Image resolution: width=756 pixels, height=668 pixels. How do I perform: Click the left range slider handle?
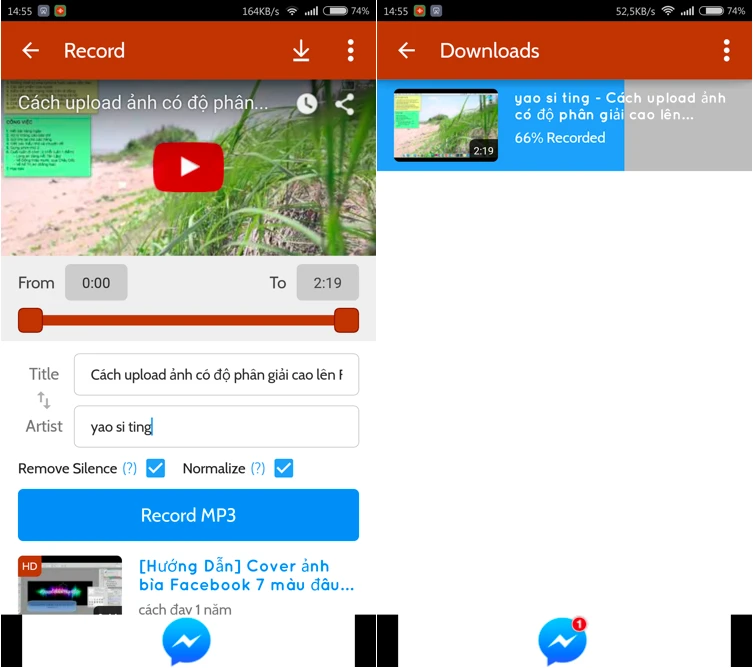pos(30,320)
